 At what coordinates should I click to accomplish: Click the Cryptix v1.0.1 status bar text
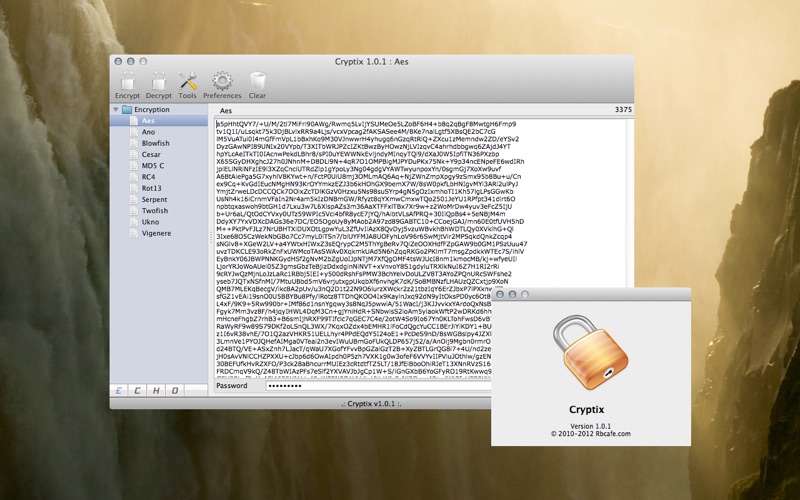pyautogui.click(x=371, y=403)
